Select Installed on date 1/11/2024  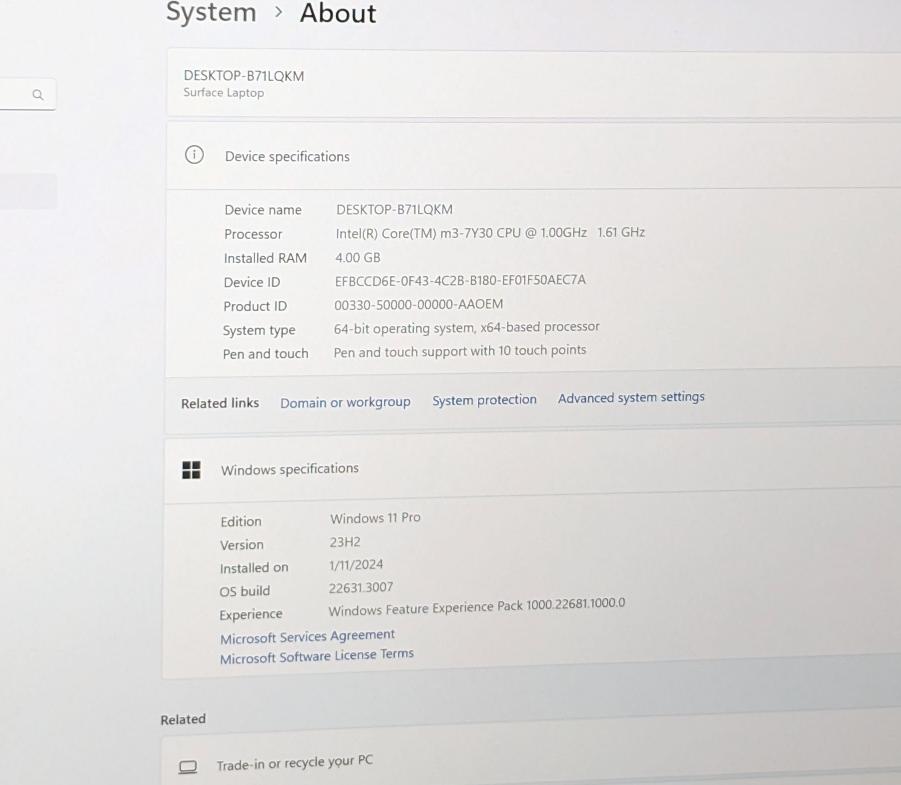click(356, 565)
